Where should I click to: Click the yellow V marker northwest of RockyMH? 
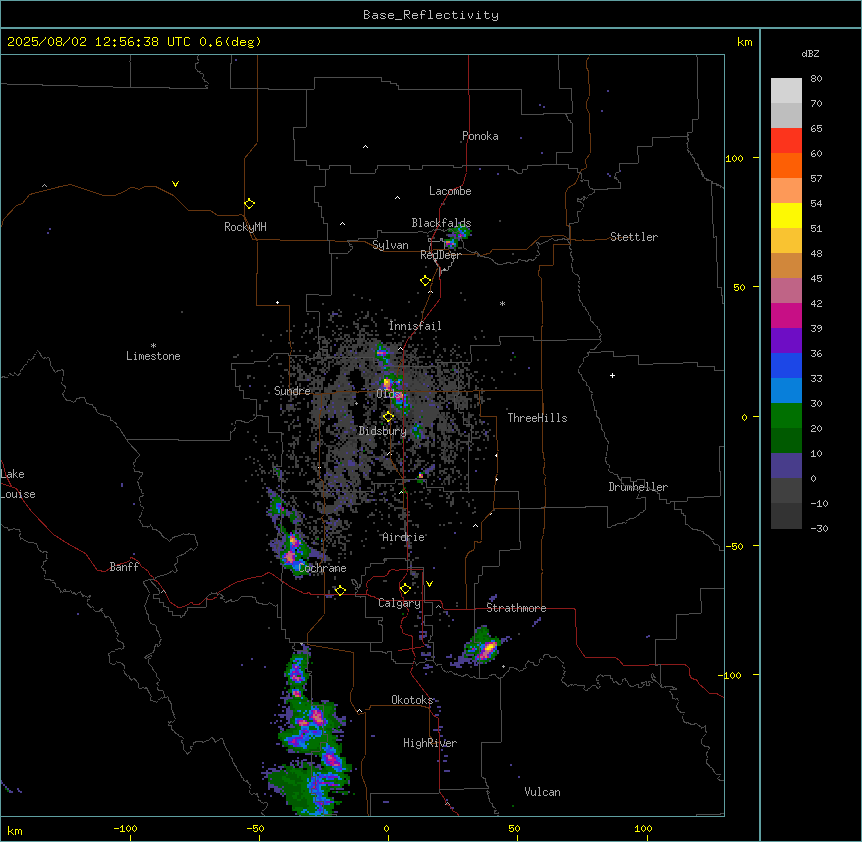coord(175,184)
